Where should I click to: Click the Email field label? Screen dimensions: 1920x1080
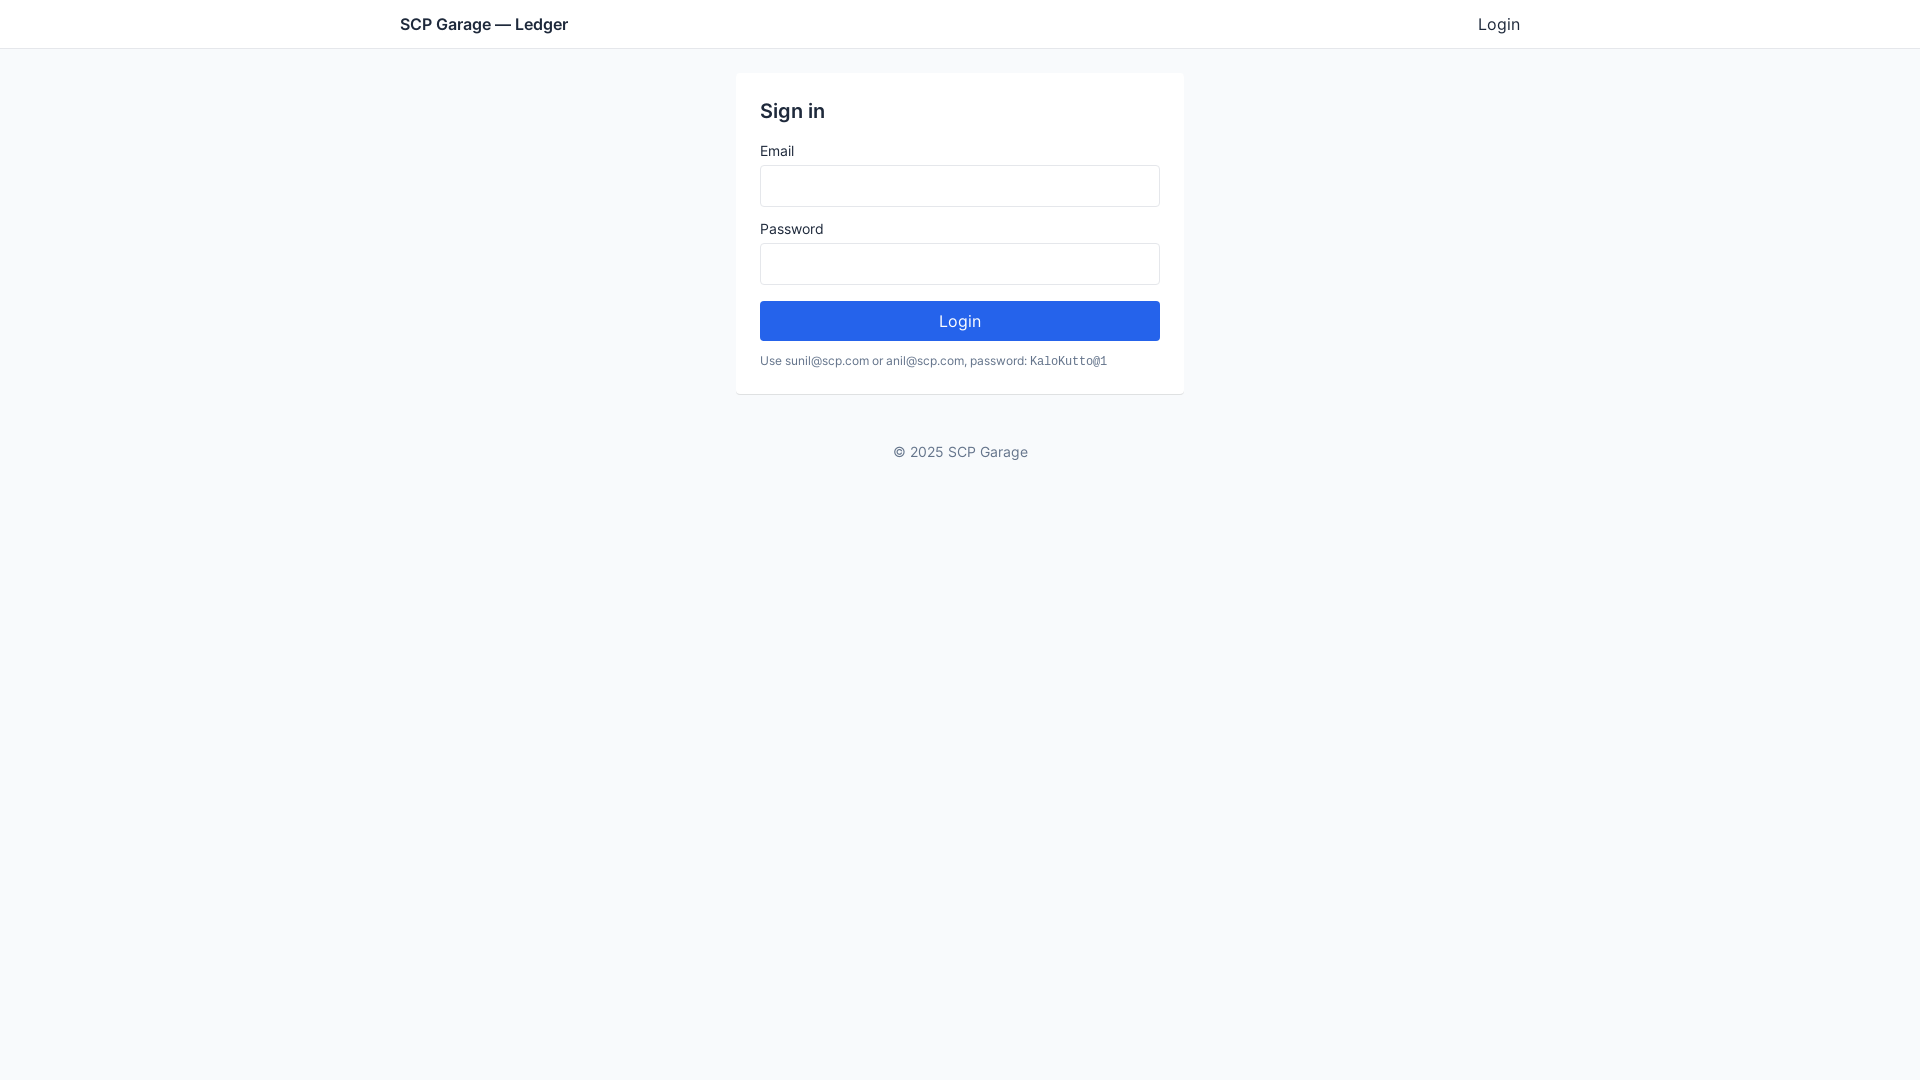777,151
